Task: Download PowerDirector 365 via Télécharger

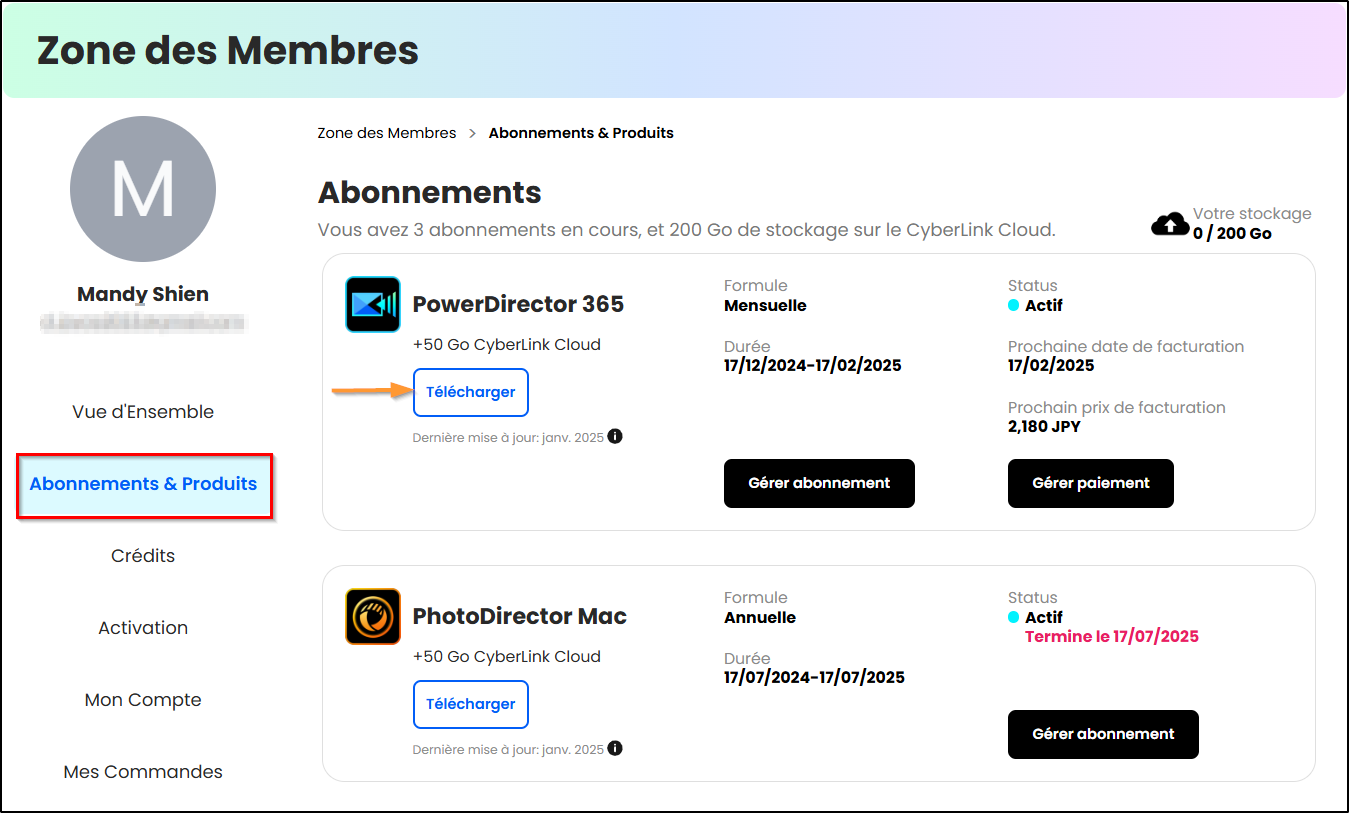Action: 471,392
